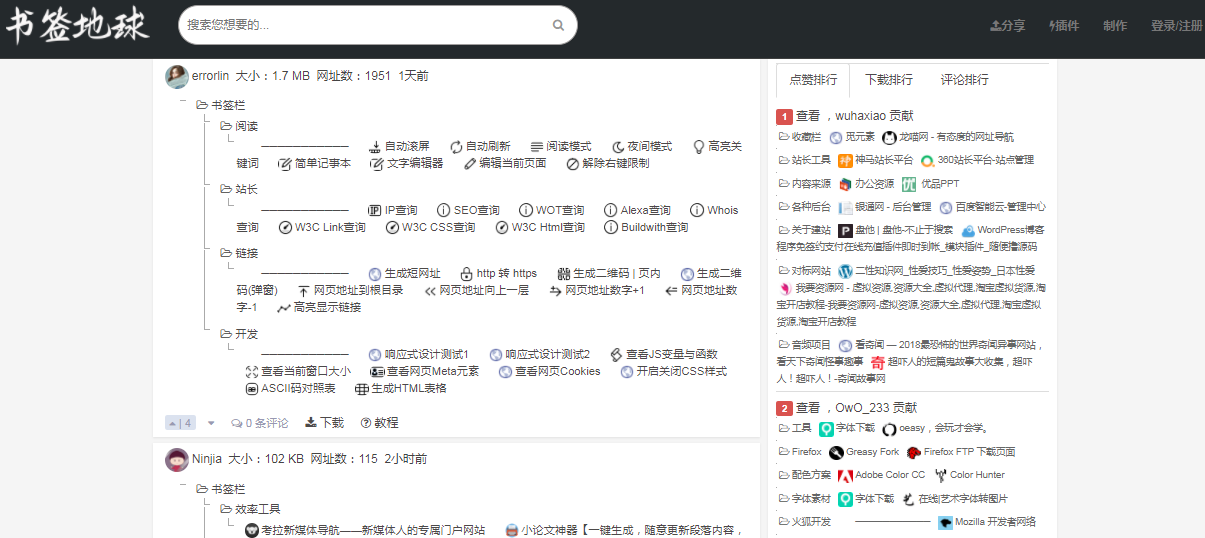
Task: Switch to the 评论排行 tab
Action: tap(964, 80)
